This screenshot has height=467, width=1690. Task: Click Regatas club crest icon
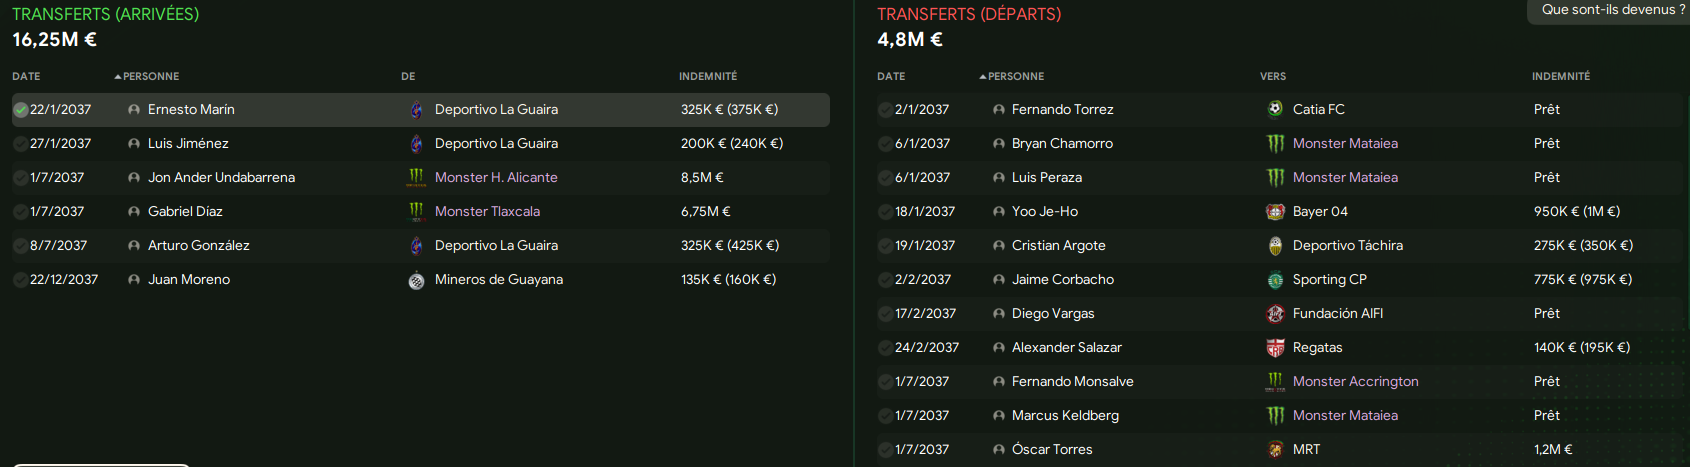(x=1275, y=348)
